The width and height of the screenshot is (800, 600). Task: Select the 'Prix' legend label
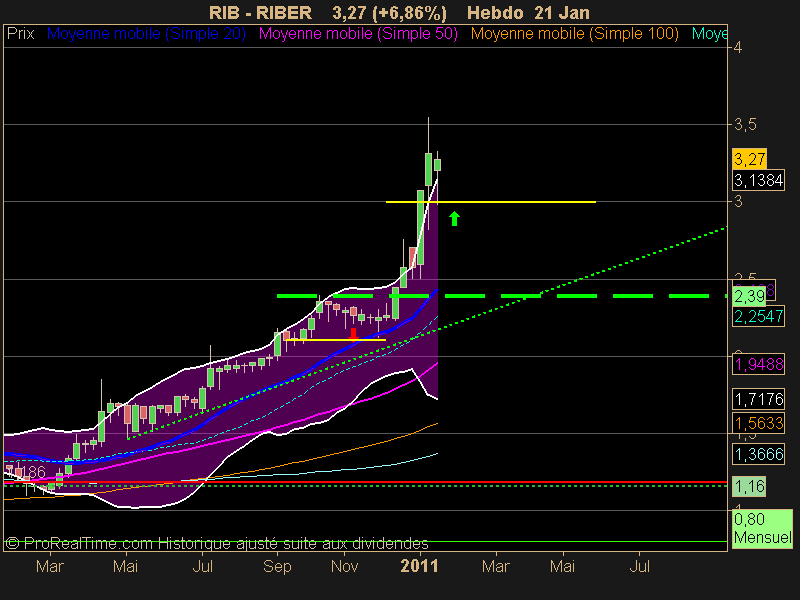coord(20,34)
